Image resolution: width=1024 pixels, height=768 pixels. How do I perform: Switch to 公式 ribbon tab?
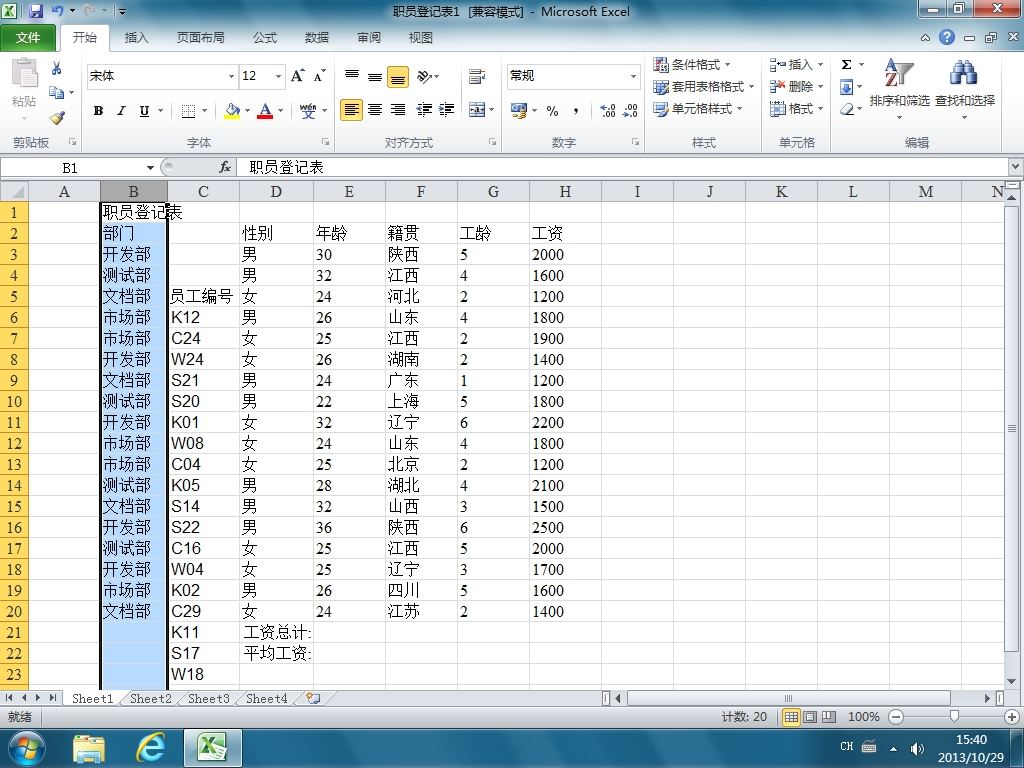(265, 37)
